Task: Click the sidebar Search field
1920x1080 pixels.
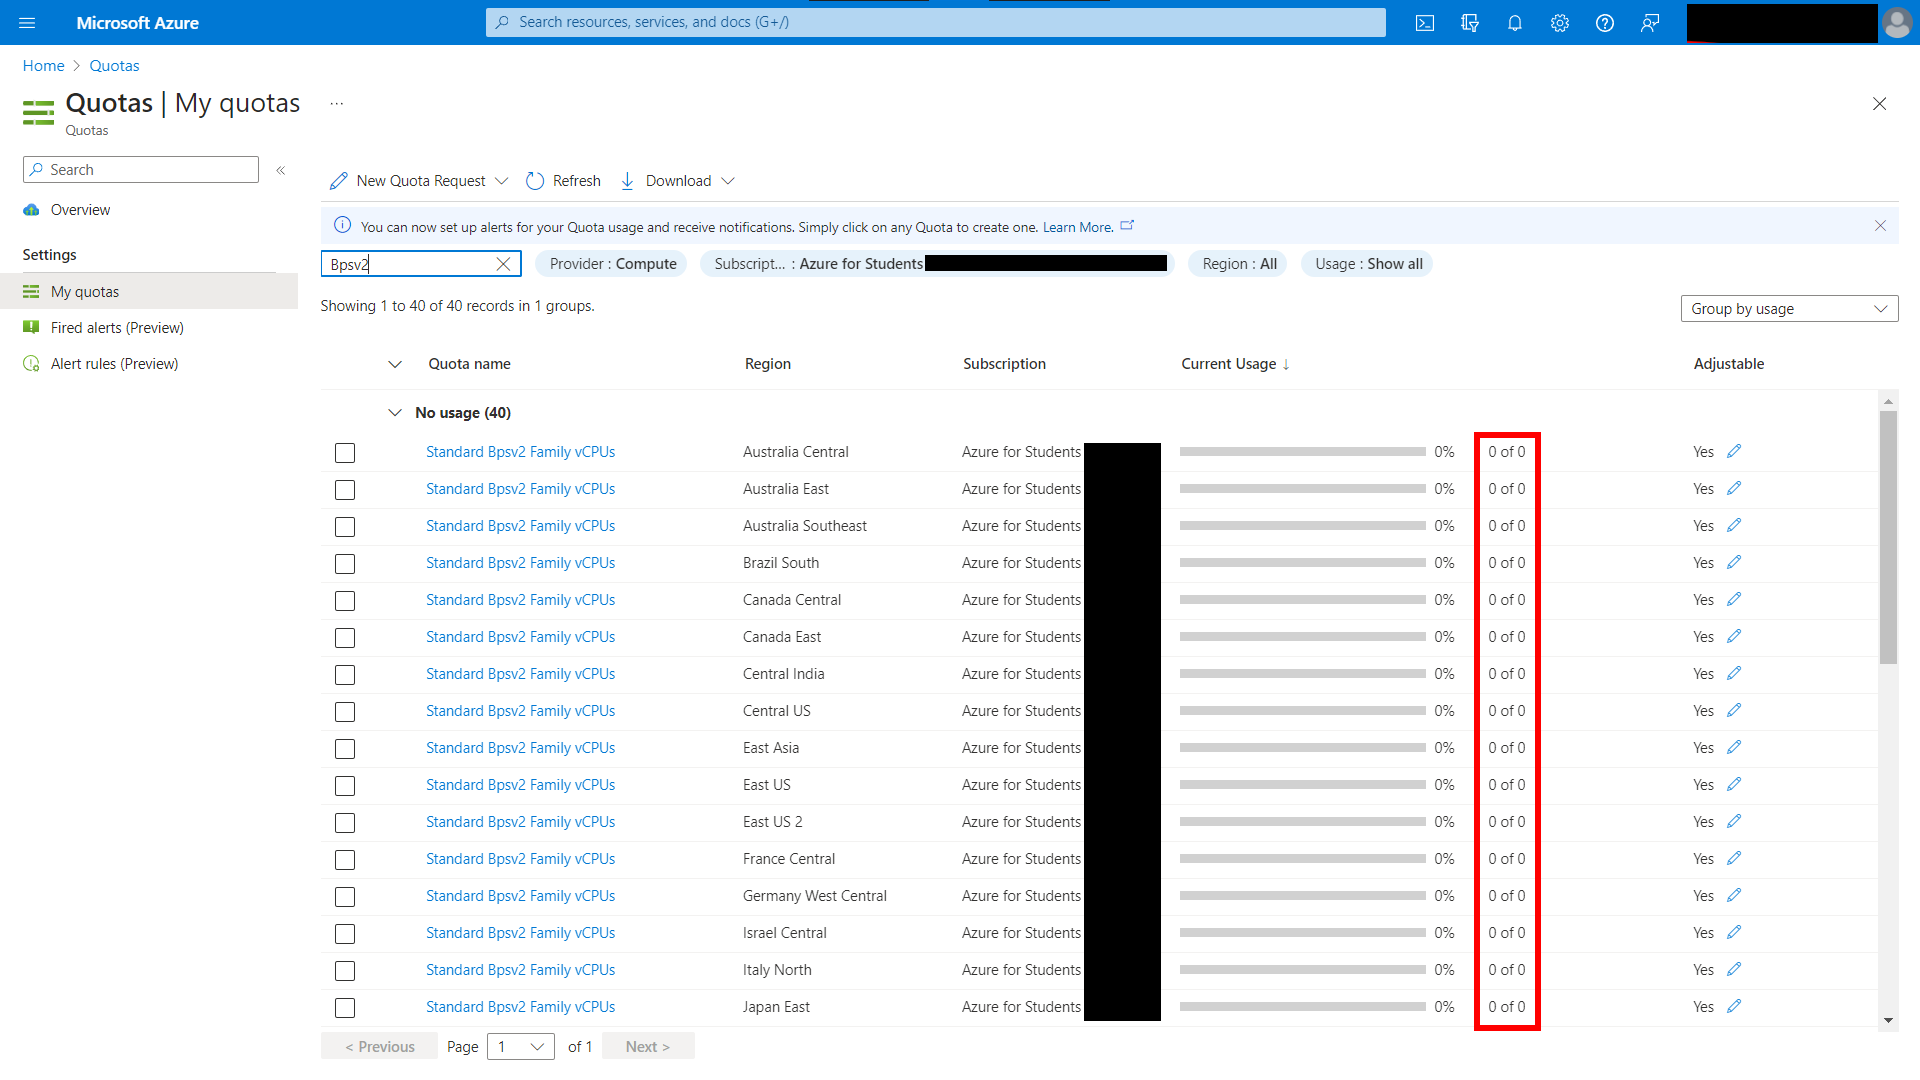Action: click(x=141, y=170)
